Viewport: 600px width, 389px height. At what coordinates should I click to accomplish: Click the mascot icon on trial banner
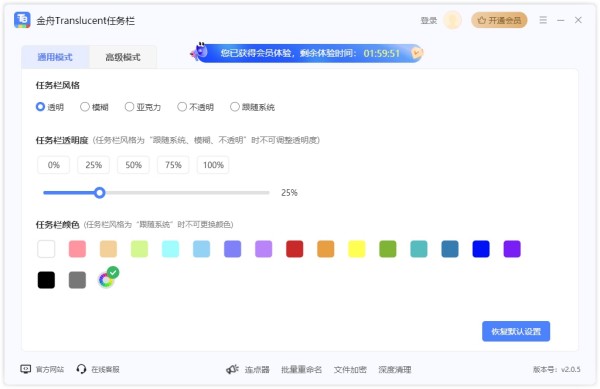[199, 52]
